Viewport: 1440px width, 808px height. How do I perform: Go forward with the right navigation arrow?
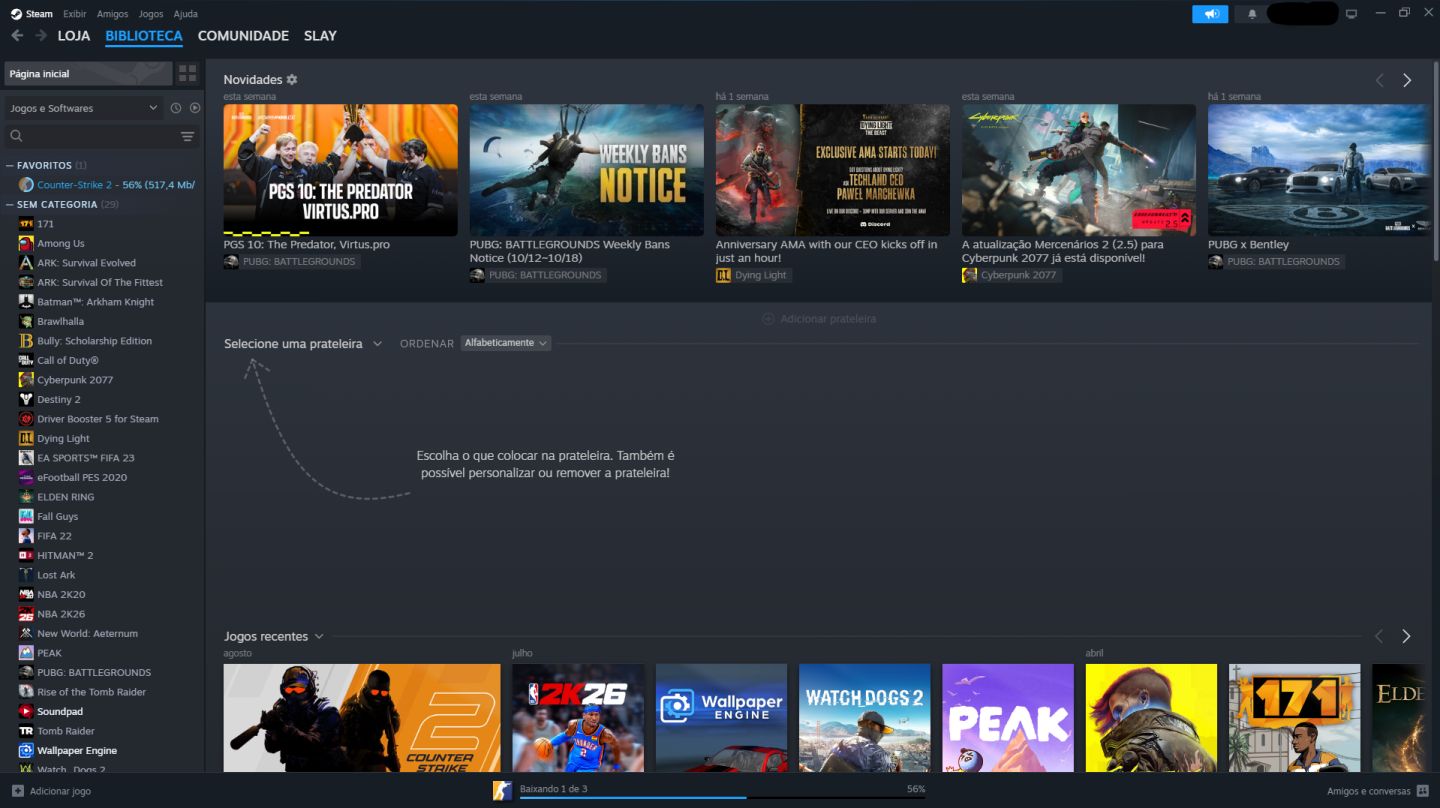(41, 36)
